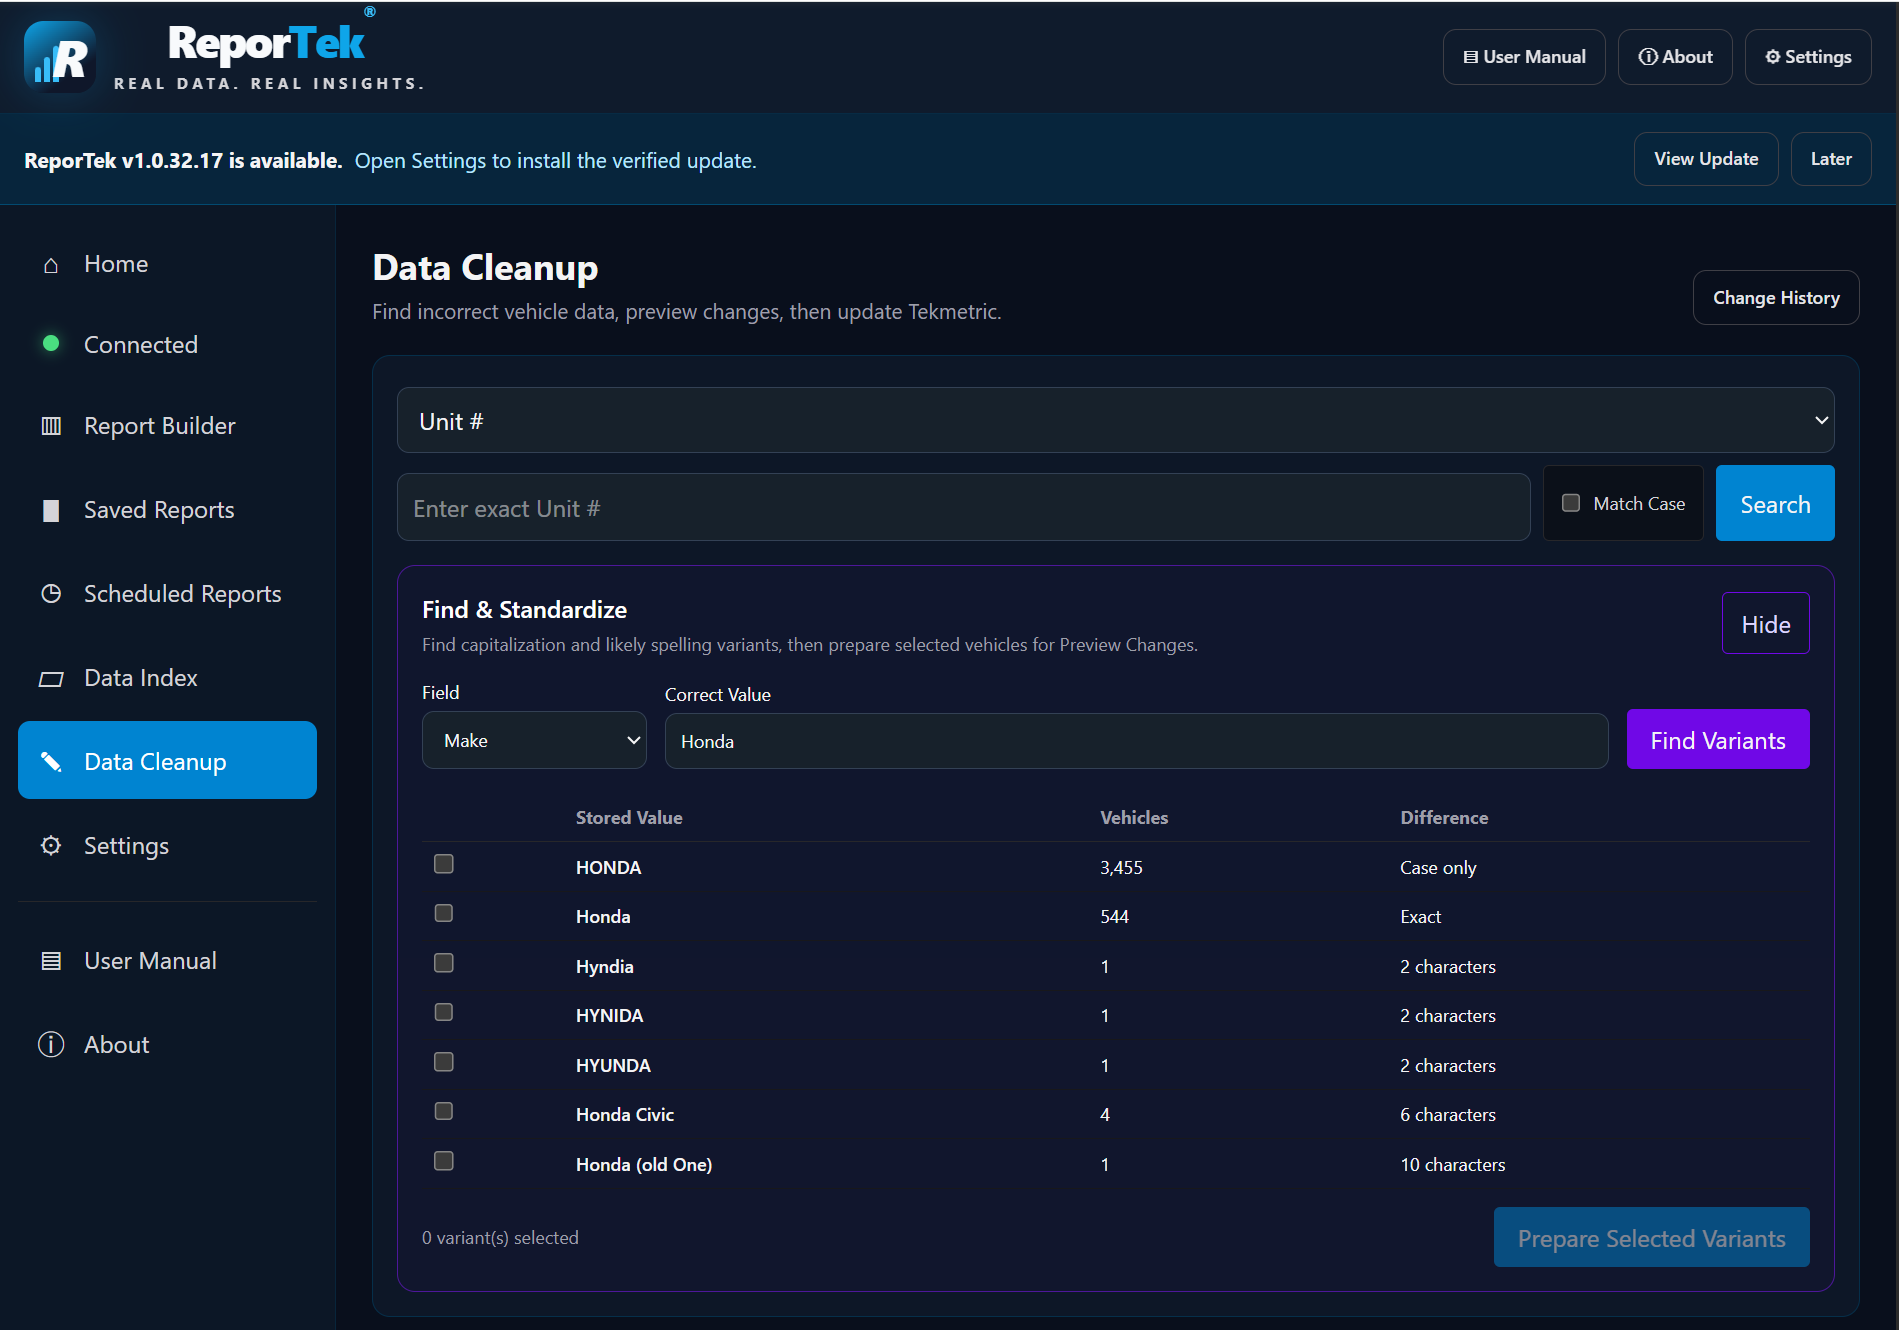The width and height of the screenshot is (1899, 1330).
Task: Open User Manual from top bar
Action: point(1524,57)
